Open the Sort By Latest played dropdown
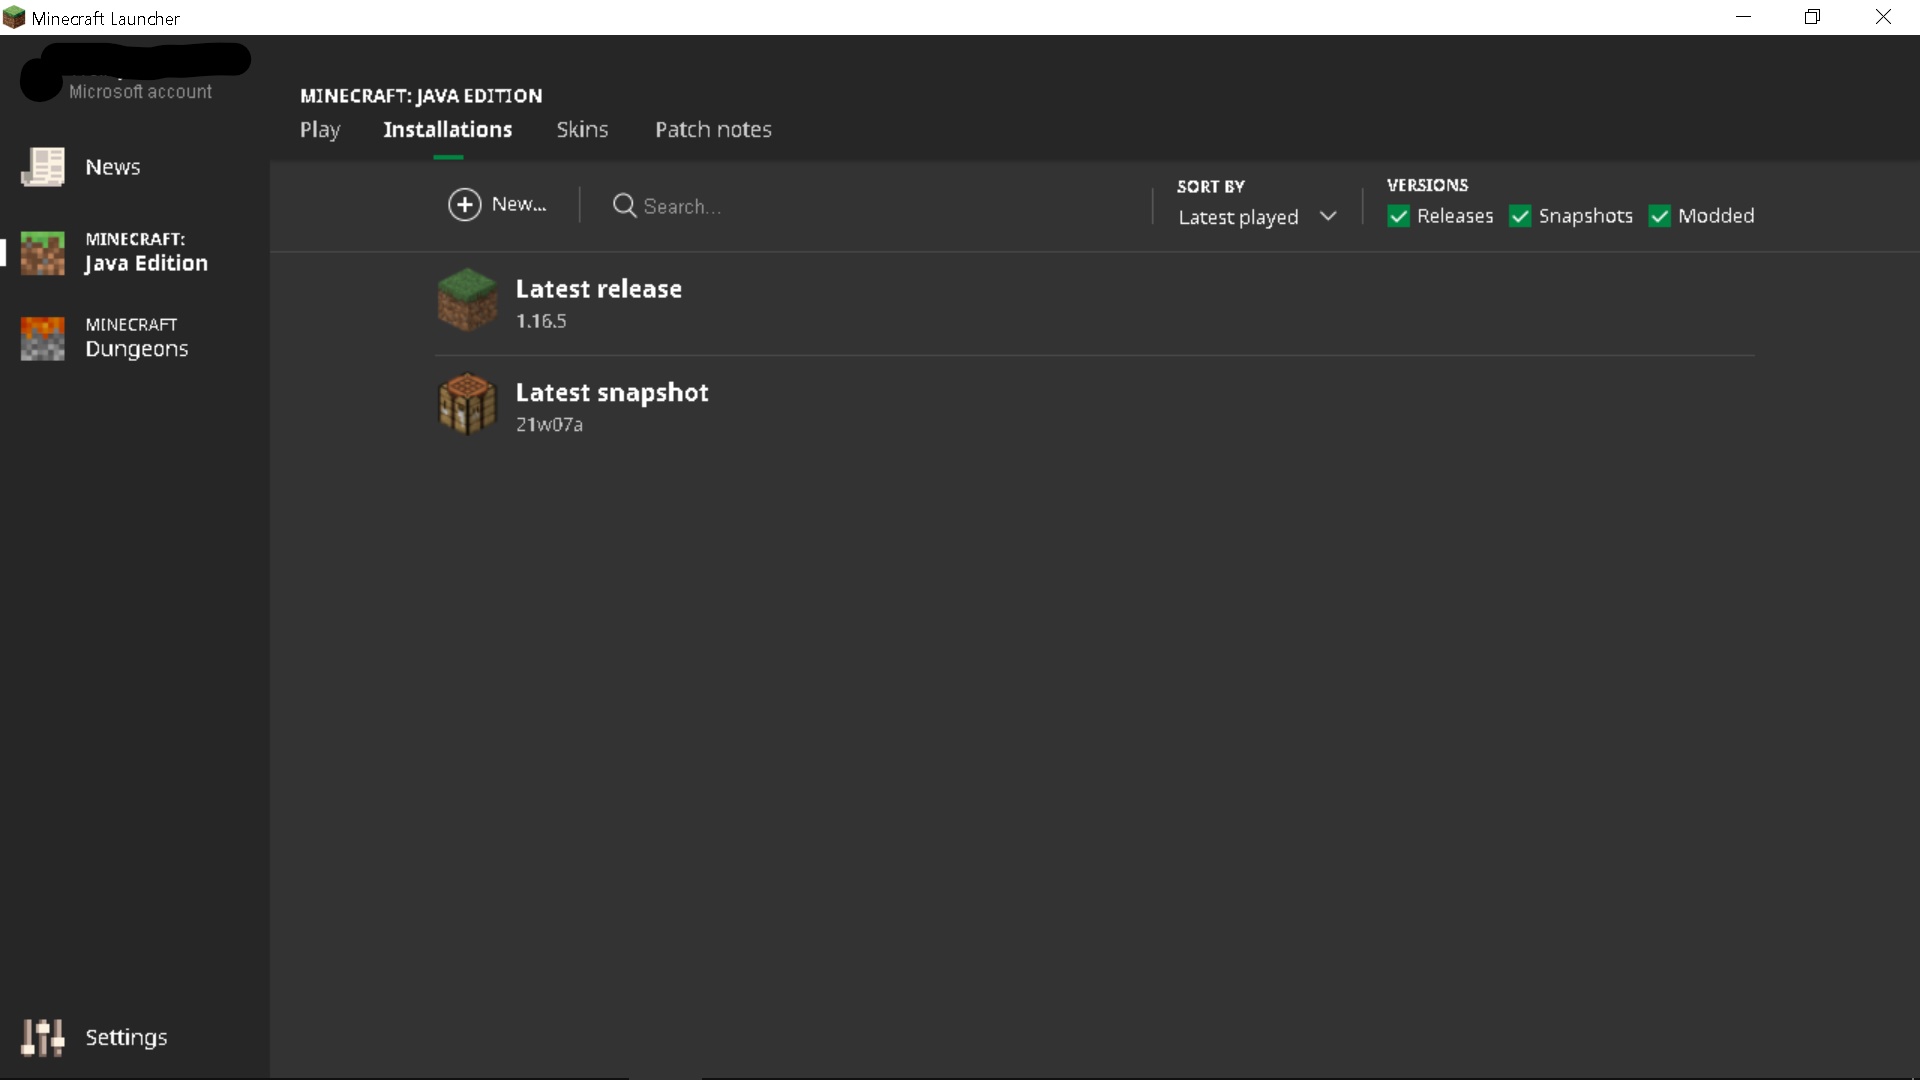The image size is (1920, 1080). (x=1238, y=217)
